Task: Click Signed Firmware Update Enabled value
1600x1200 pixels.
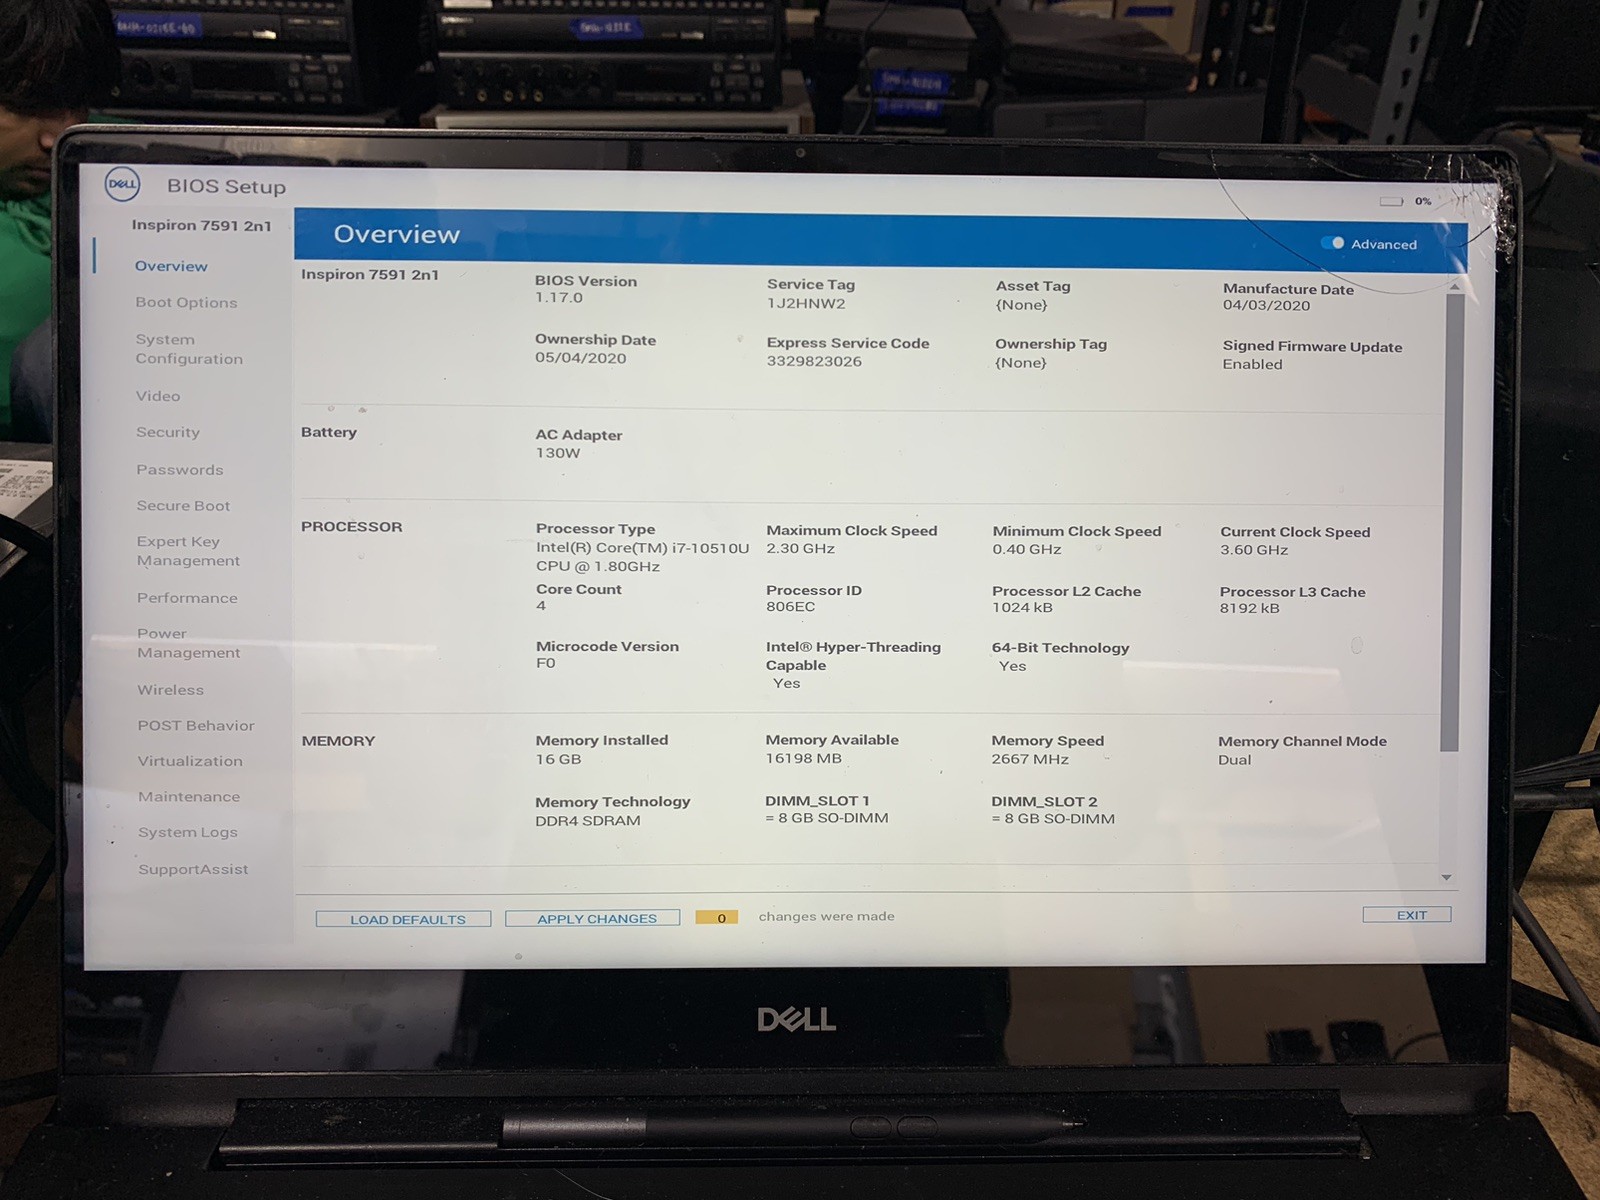Action: 1252,364
